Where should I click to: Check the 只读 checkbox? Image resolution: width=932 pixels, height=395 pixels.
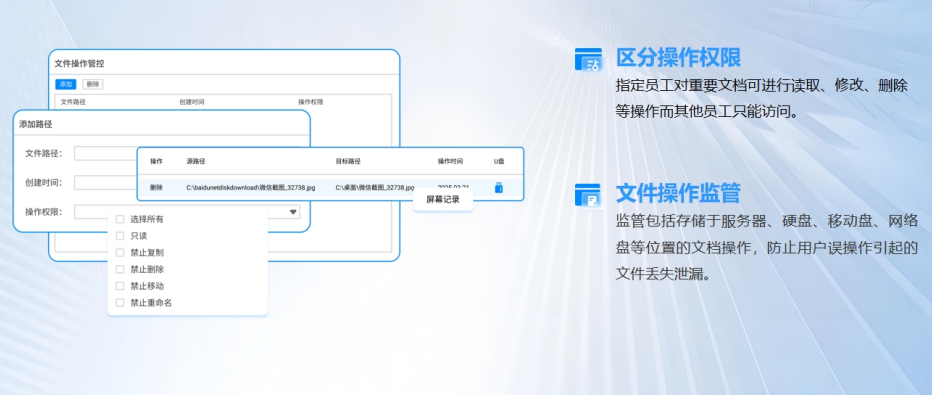[120, 236]
